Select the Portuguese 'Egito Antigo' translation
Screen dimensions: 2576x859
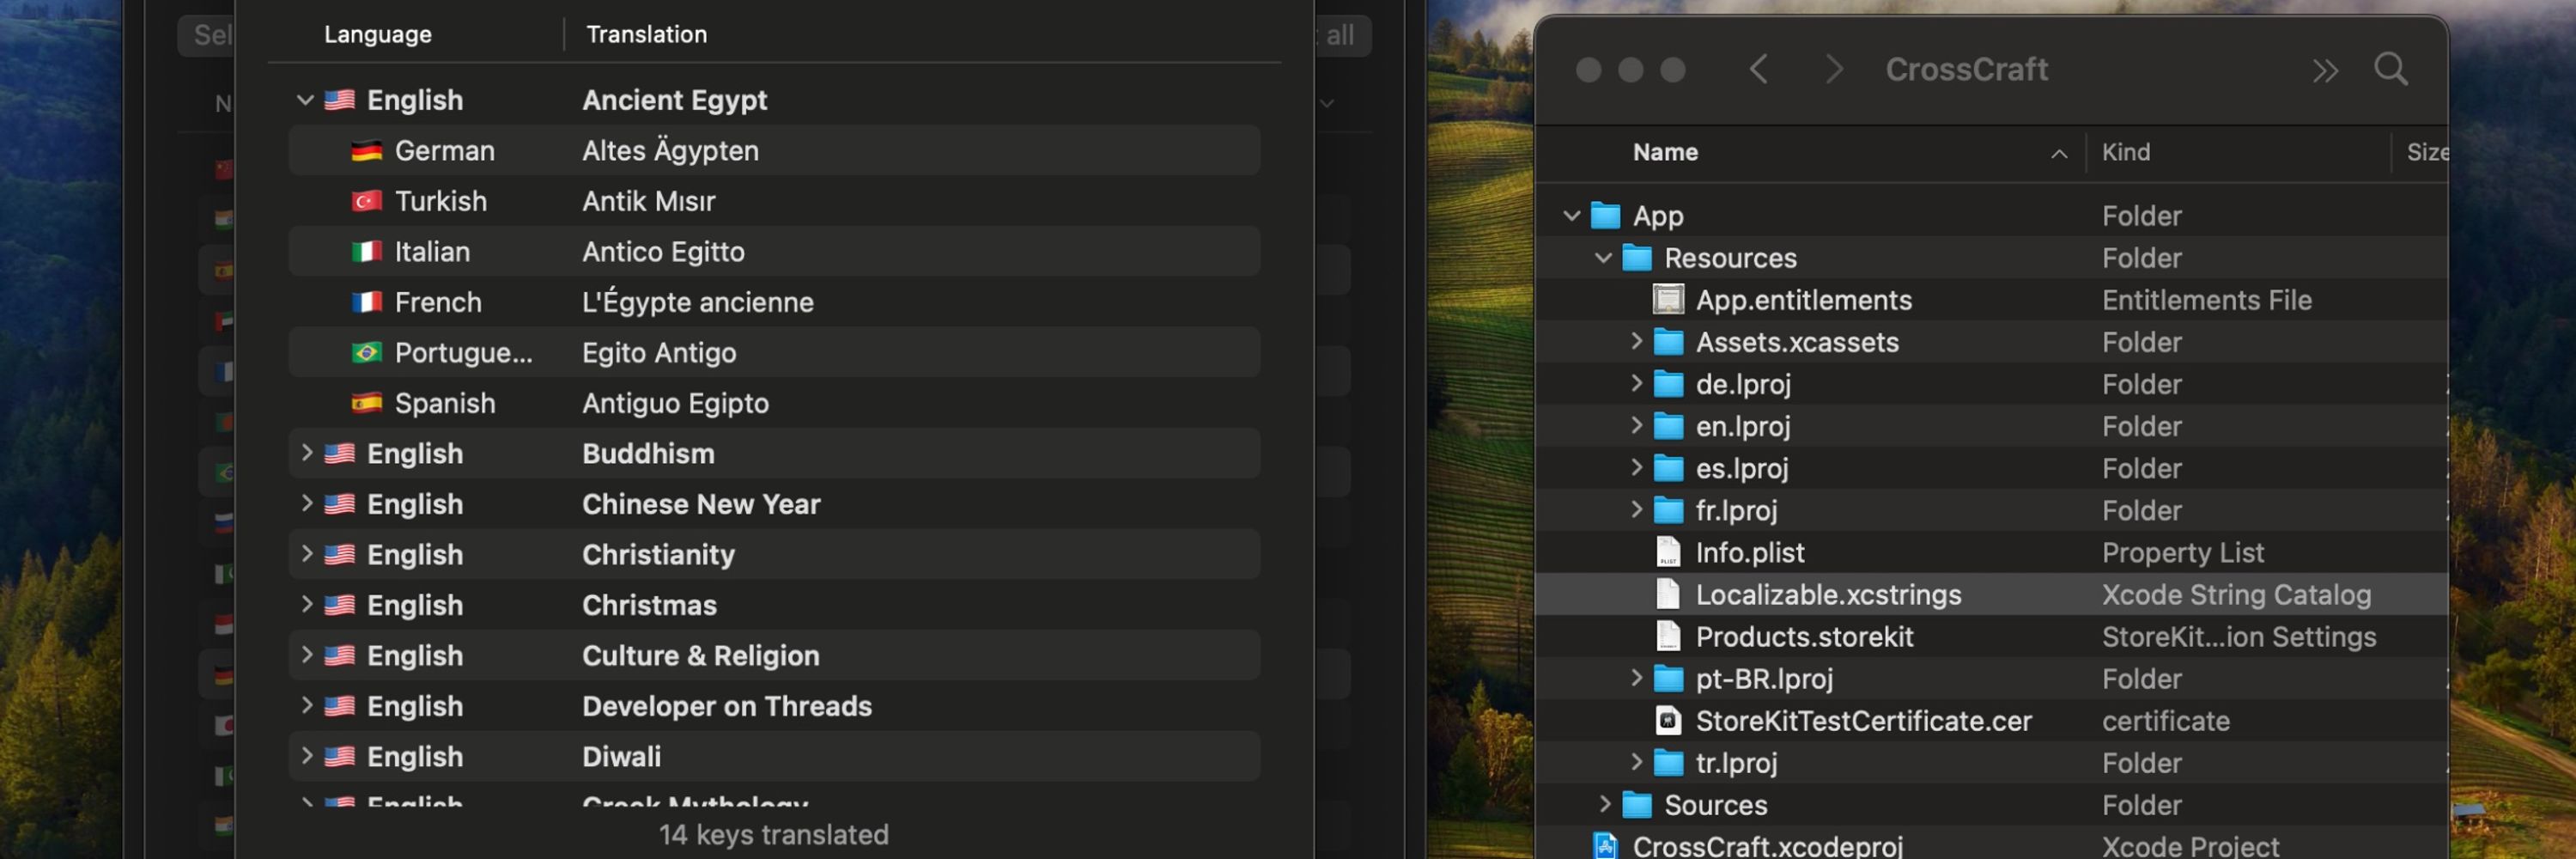pyautogui.click(x=659, y=353)
